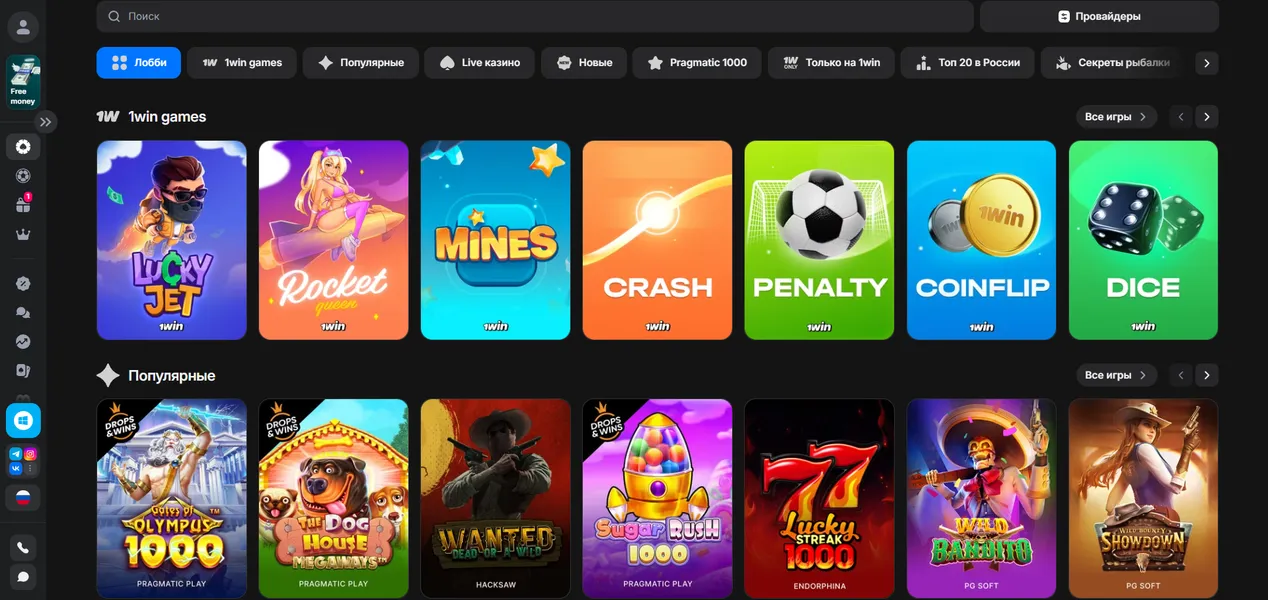Open the Sugar Rush 1000 game thumbnail
The image size is (1268, 600).
(658, 499)
